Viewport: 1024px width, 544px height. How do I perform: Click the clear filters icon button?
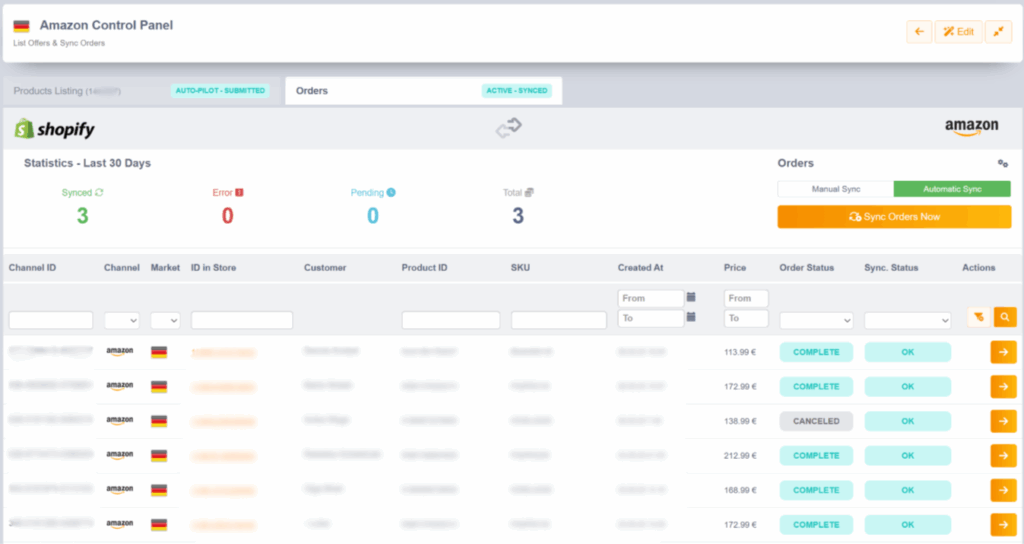979,317
